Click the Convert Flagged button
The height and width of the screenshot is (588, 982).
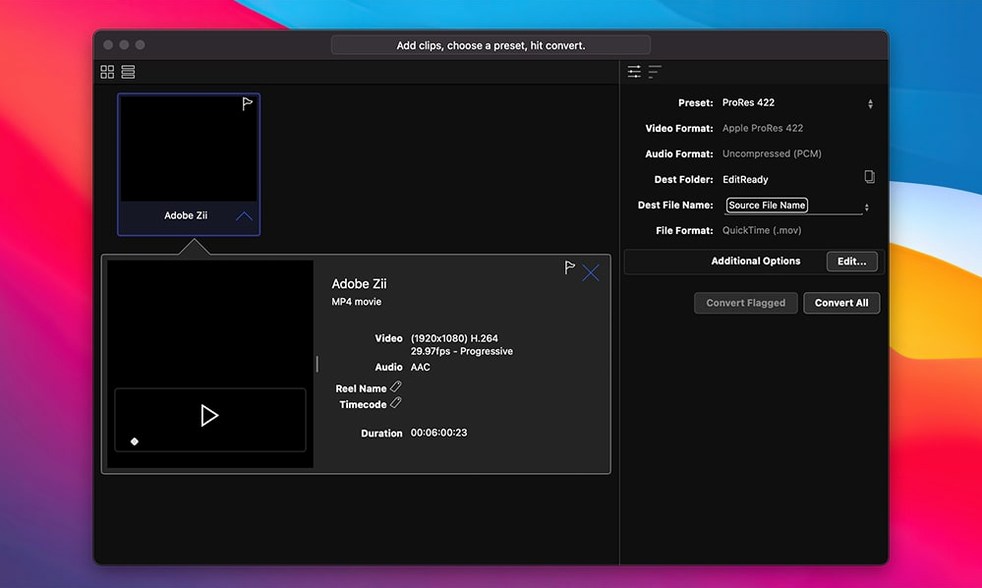click(x=745, y=303)
